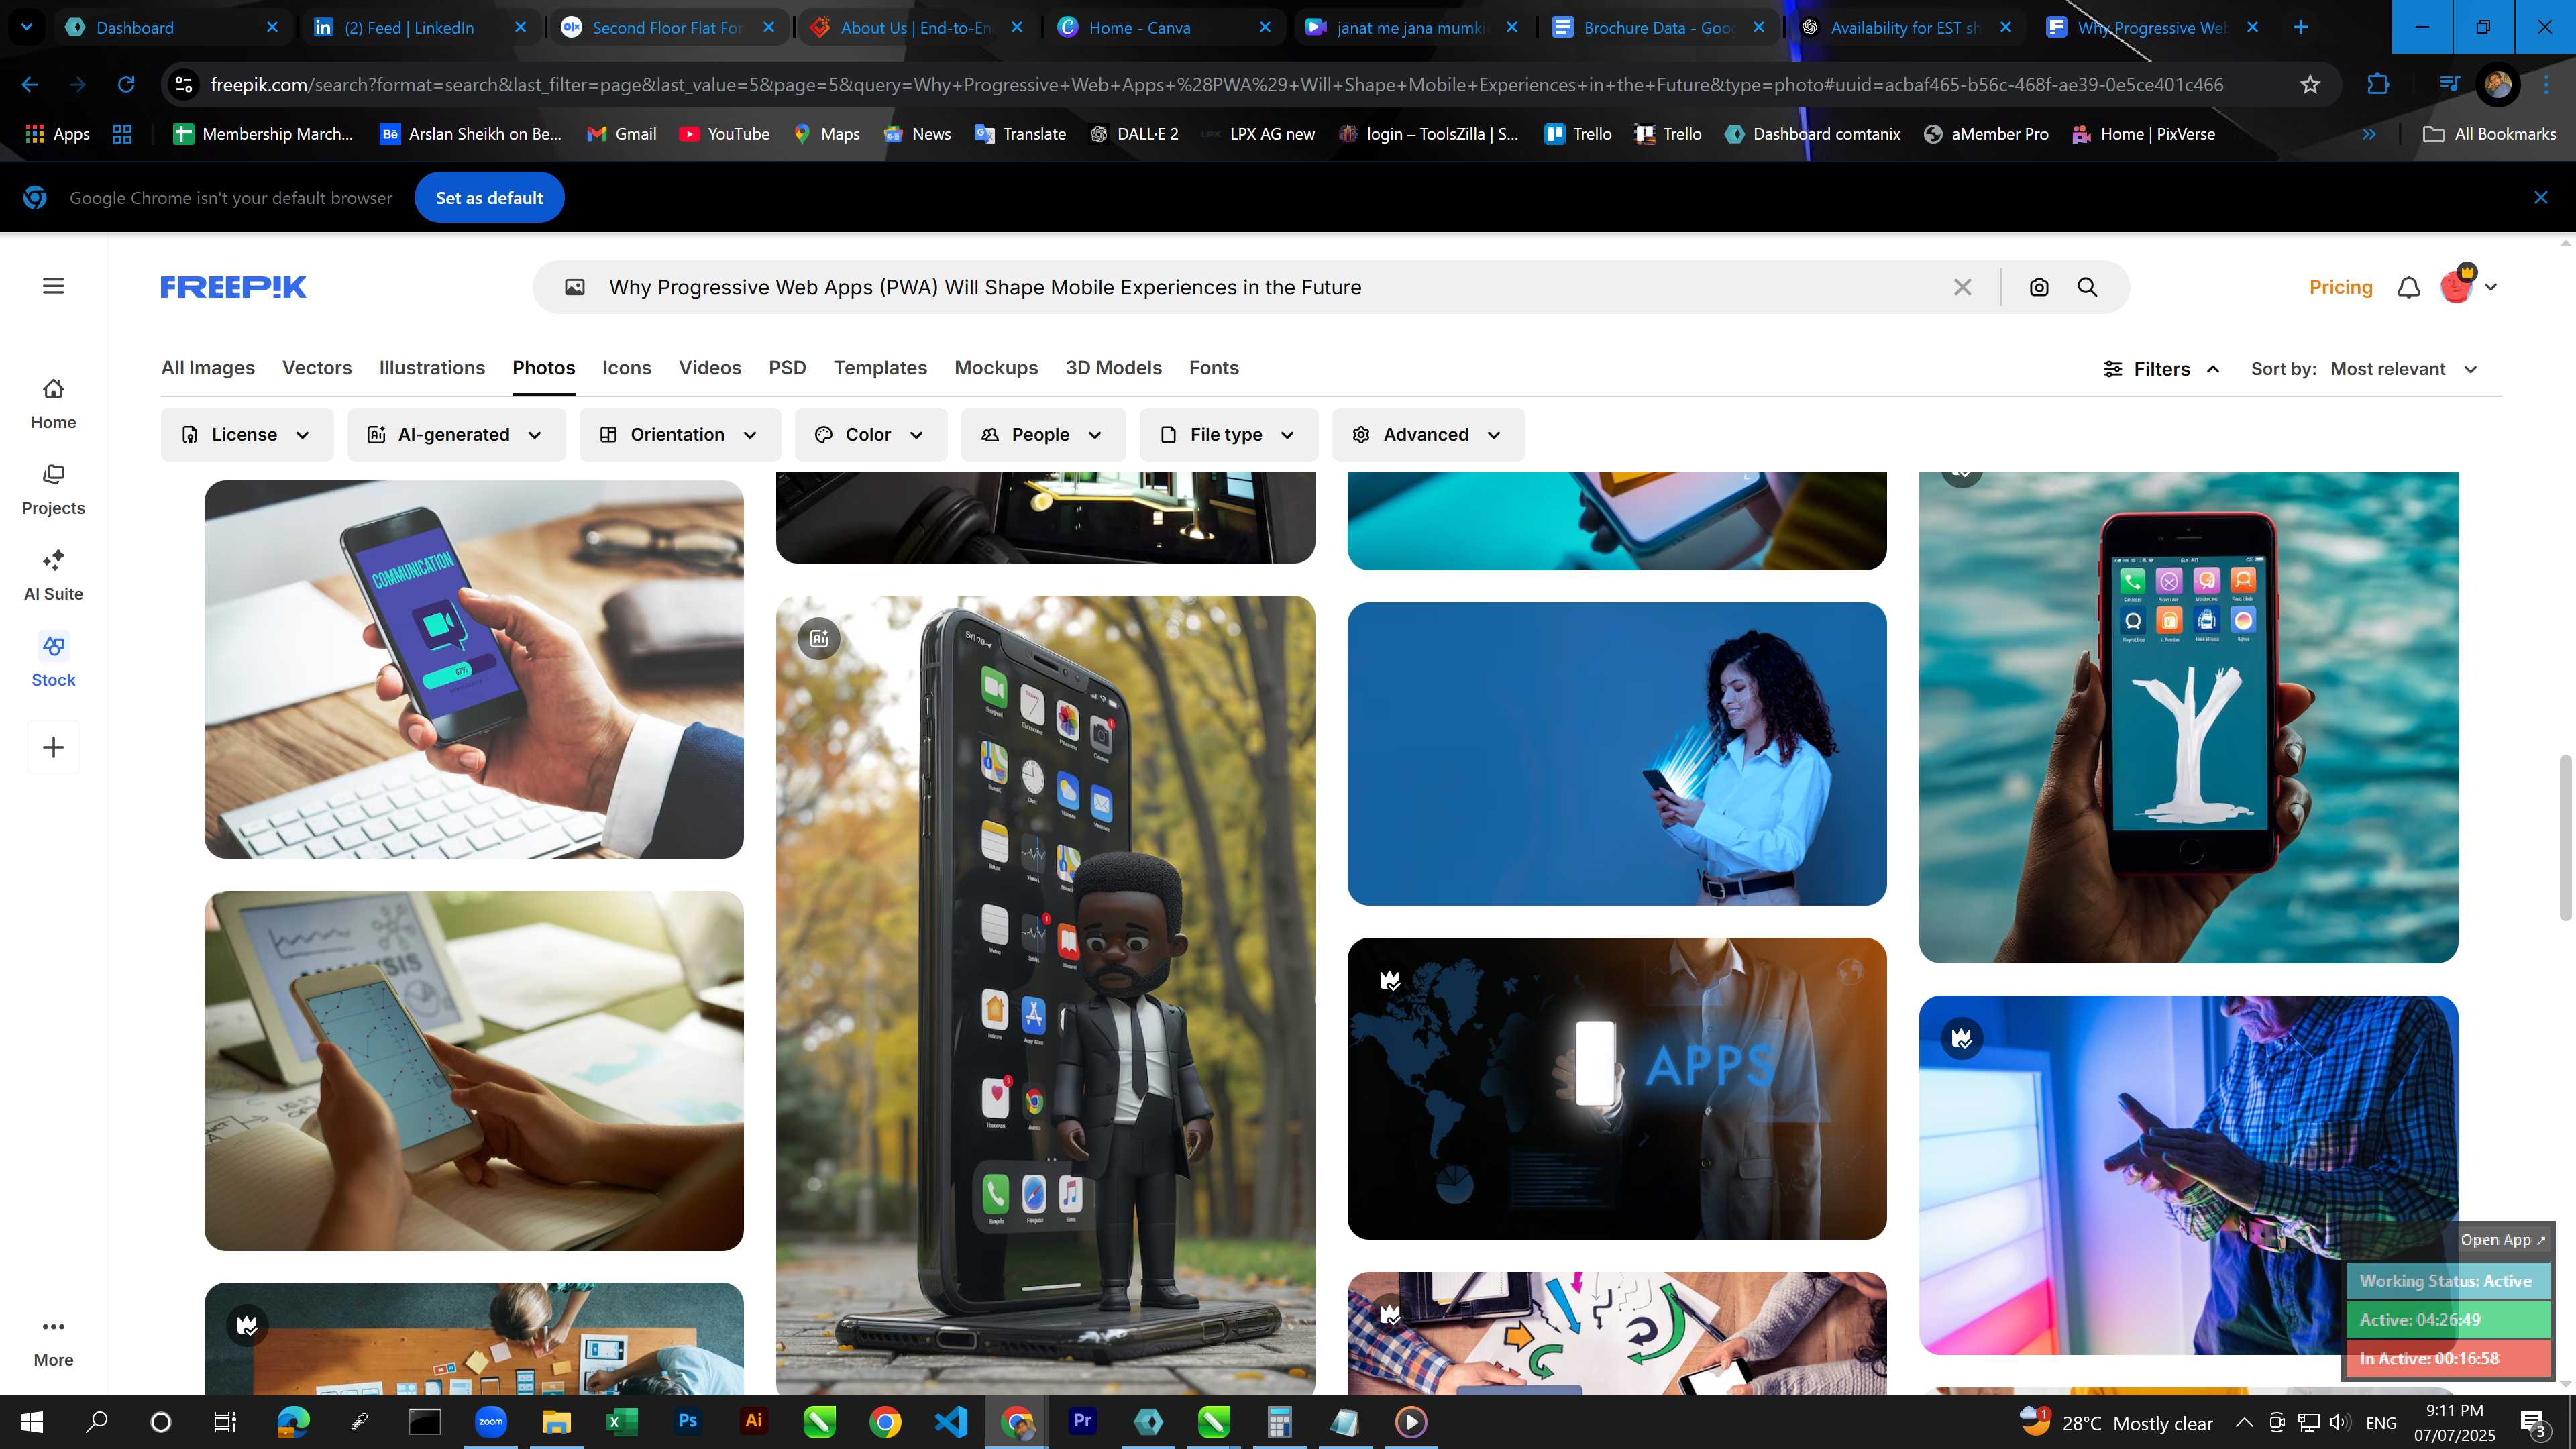The image size is (2576, 1449).
Task: Dismiss the default browser banner
Action: (2541, 197)
